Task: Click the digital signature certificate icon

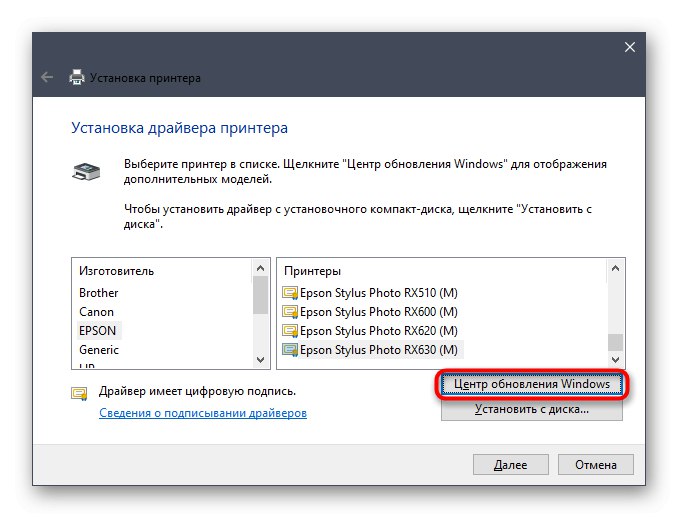Action: tap(79, 392)
